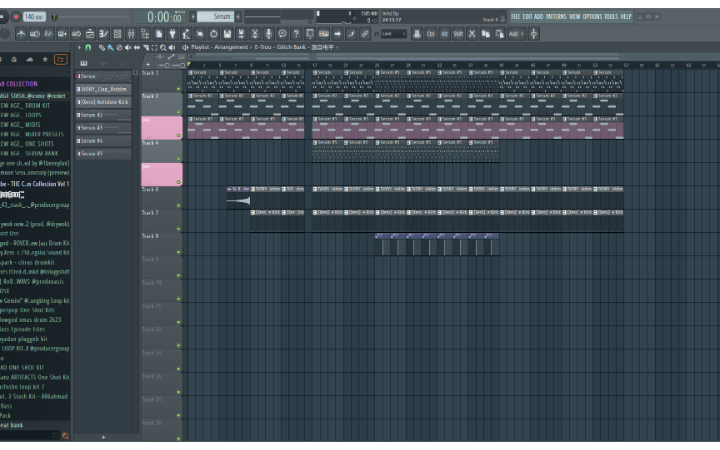Viewport: 720px width, 450px height.
Task: Click the undo history circular arrow icon
Action: click(214, 34)
